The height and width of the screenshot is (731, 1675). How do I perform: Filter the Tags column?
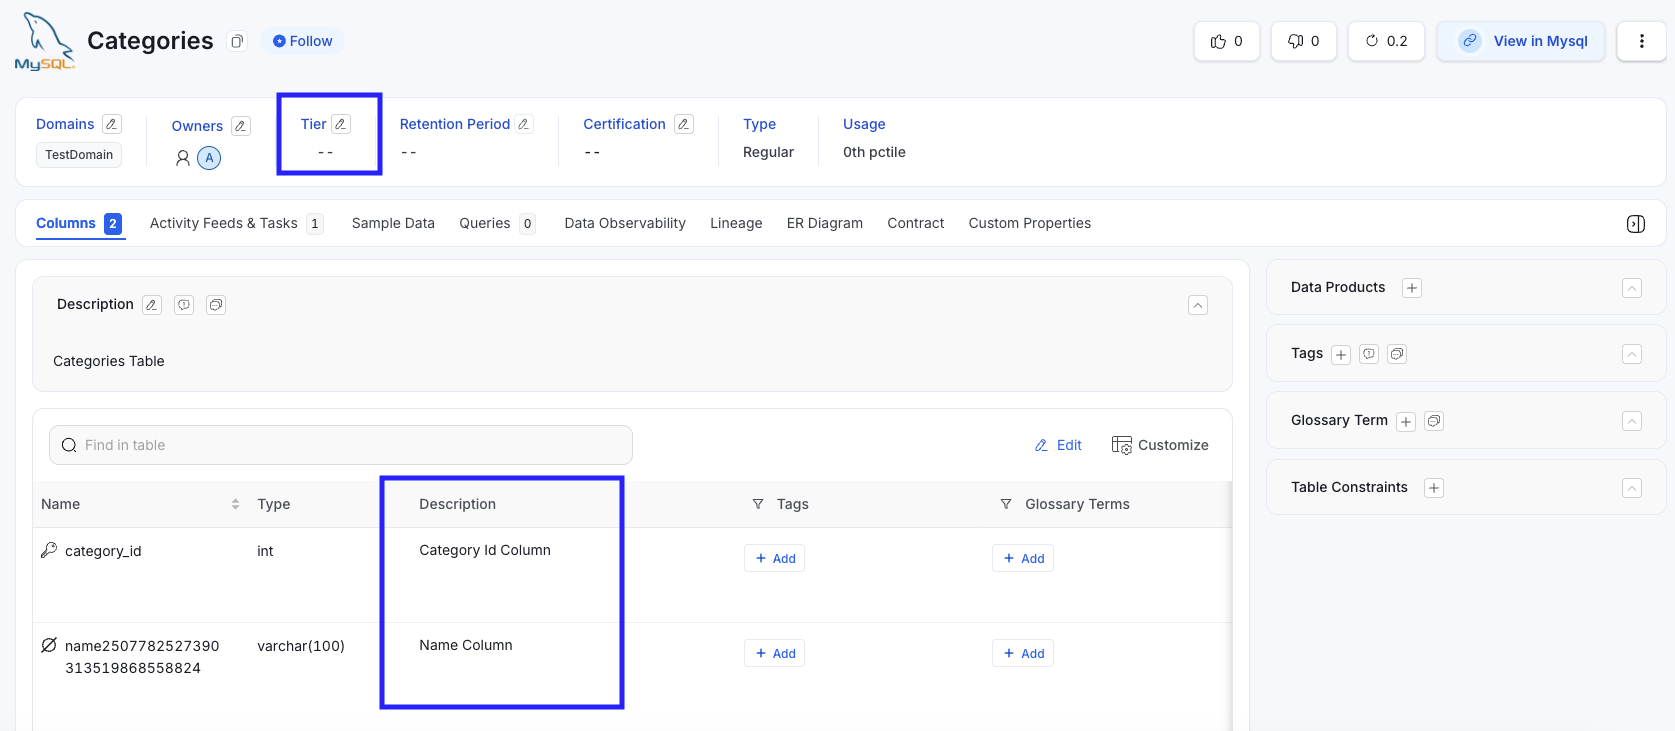pyautogui.click(x=758, y=504)
